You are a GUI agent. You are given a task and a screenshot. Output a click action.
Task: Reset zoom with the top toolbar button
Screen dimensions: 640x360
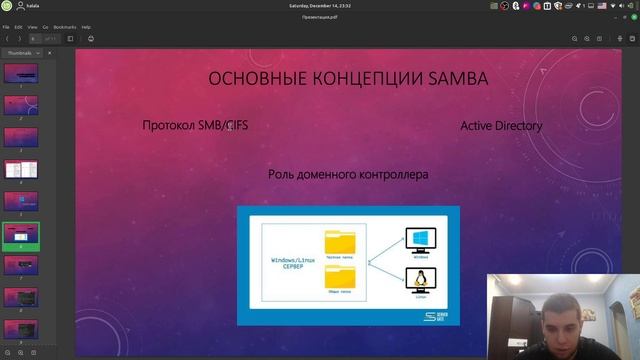coord(599,39)
